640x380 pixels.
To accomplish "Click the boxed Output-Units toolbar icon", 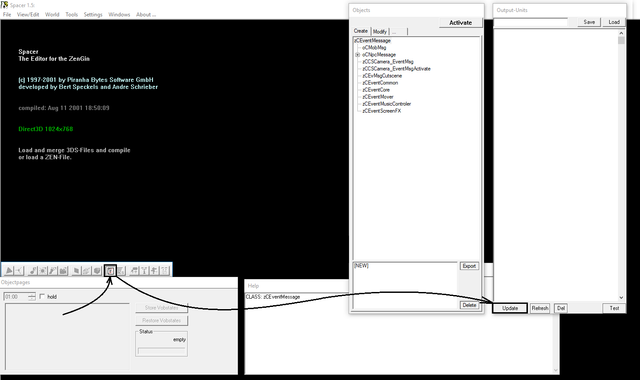I will pos(110,270).
